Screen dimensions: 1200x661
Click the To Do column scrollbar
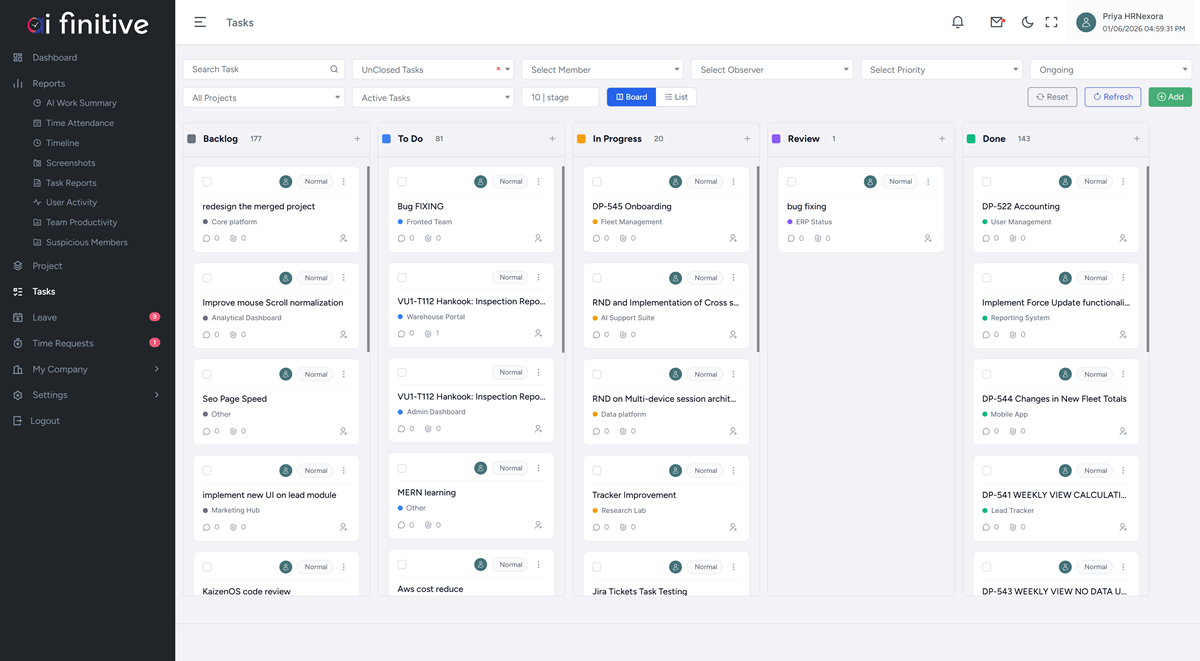(x=564, y=259)
